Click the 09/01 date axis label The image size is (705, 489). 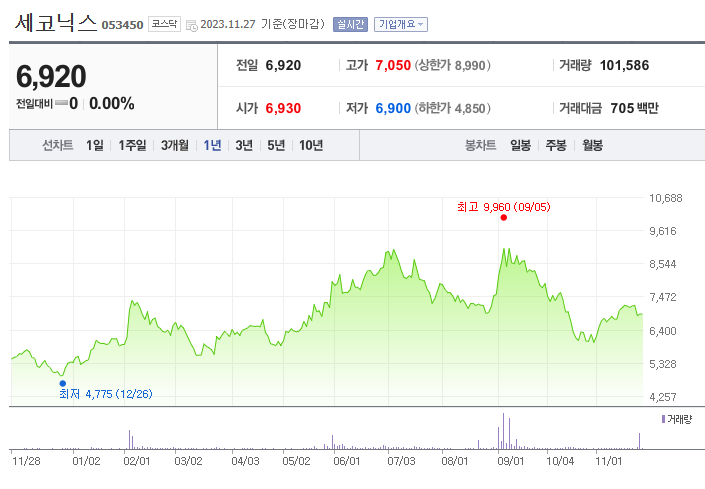point(511,461)
